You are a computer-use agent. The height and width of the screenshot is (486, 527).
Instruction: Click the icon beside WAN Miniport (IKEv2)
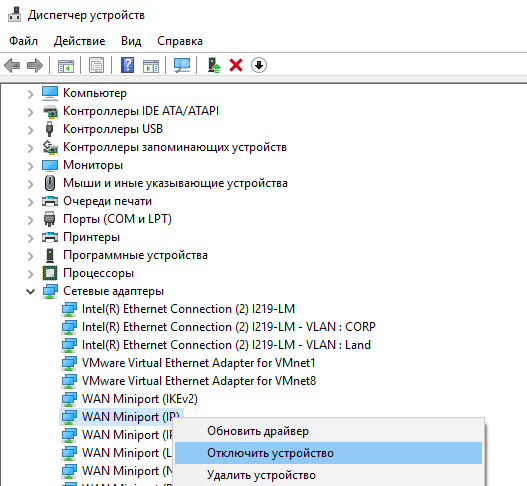[69, 399]
